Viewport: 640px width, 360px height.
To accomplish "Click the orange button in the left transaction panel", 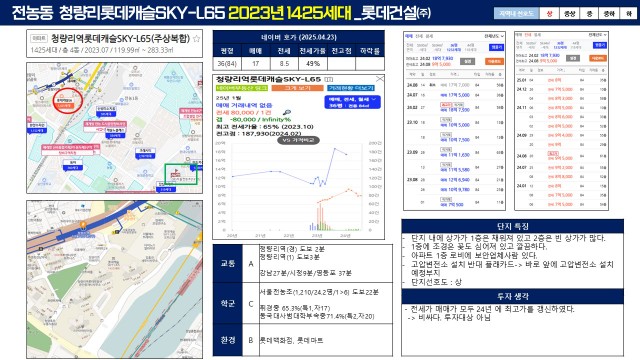I will pos(494,61).
